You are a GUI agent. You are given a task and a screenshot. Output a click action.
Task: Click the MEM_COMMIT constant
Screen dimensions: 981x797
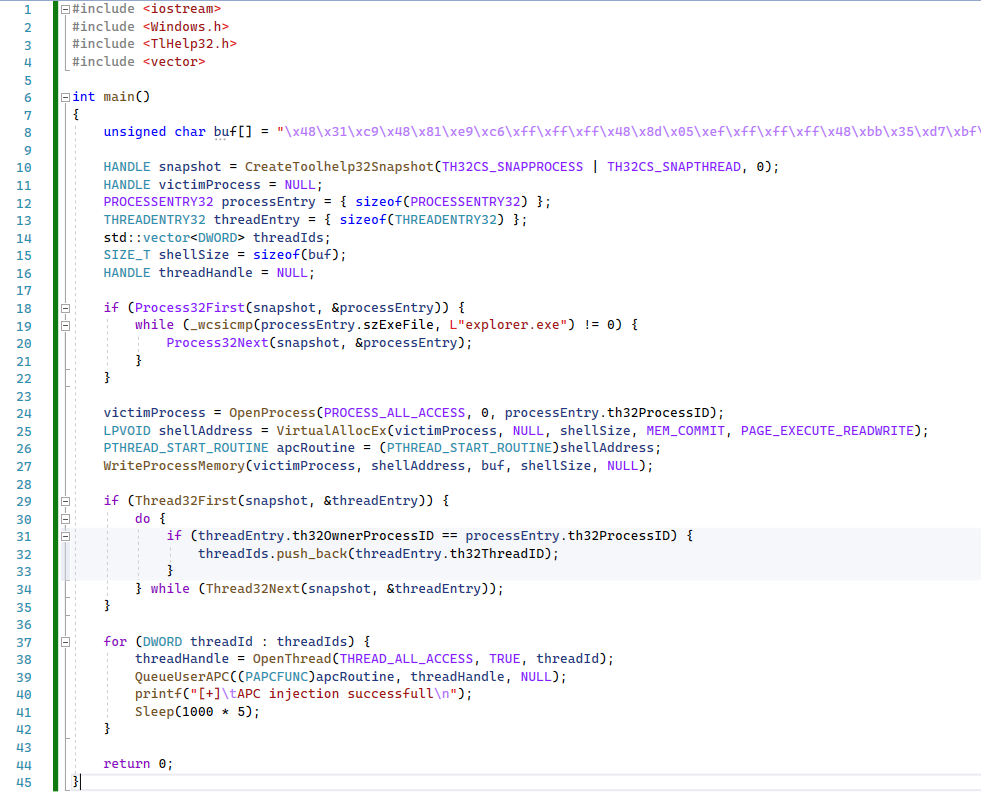point(685,431)
